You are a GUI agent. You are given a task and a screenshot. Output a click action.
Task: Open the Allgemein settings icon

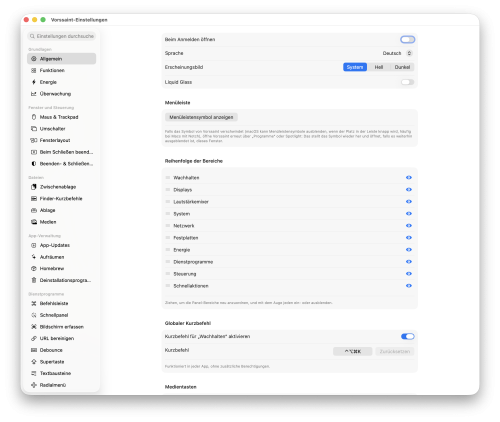[x=34, y=59]
